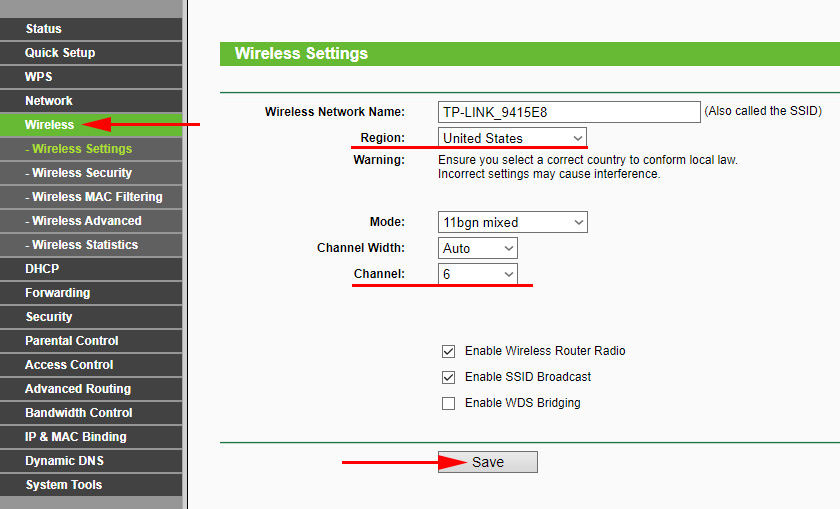This screenshot has width=840, height=509.
Task: View Wireless Statistics page
Action: click(x=85, y=245)
